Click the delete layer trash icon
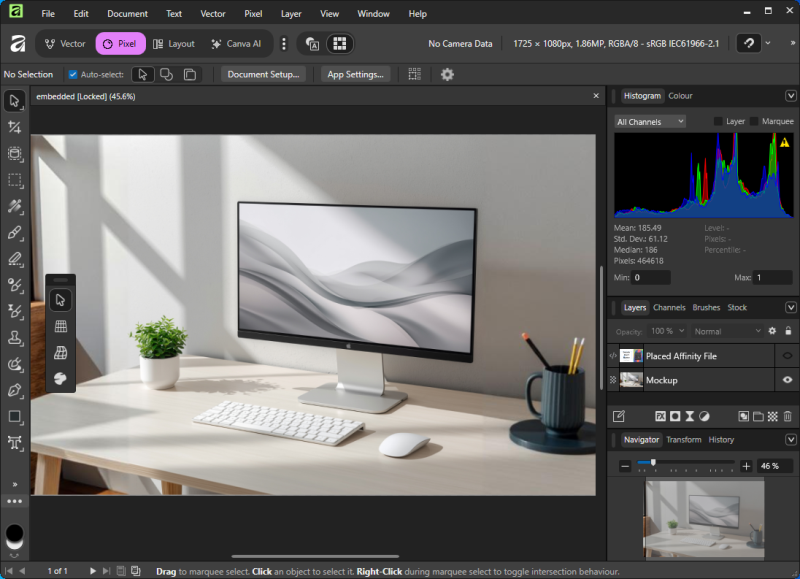The width and height of the screenshot is (800, 579). tap(787, 416)
